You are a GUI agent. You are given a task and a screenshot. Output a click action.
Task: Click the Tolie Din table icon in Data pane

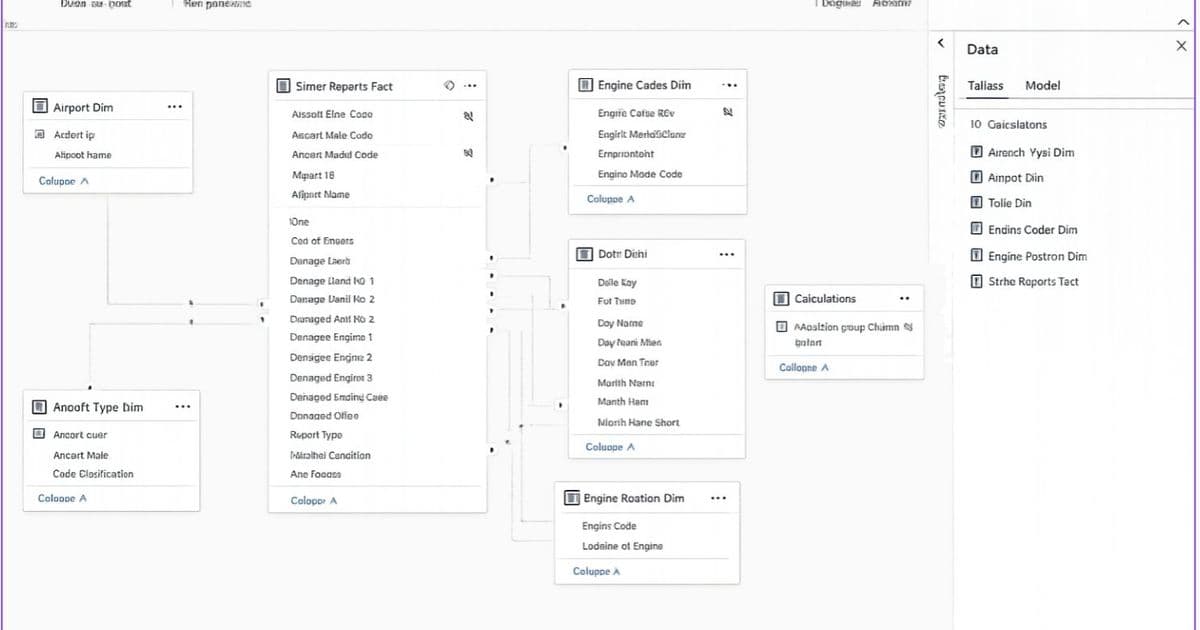[x=977, y=202]
